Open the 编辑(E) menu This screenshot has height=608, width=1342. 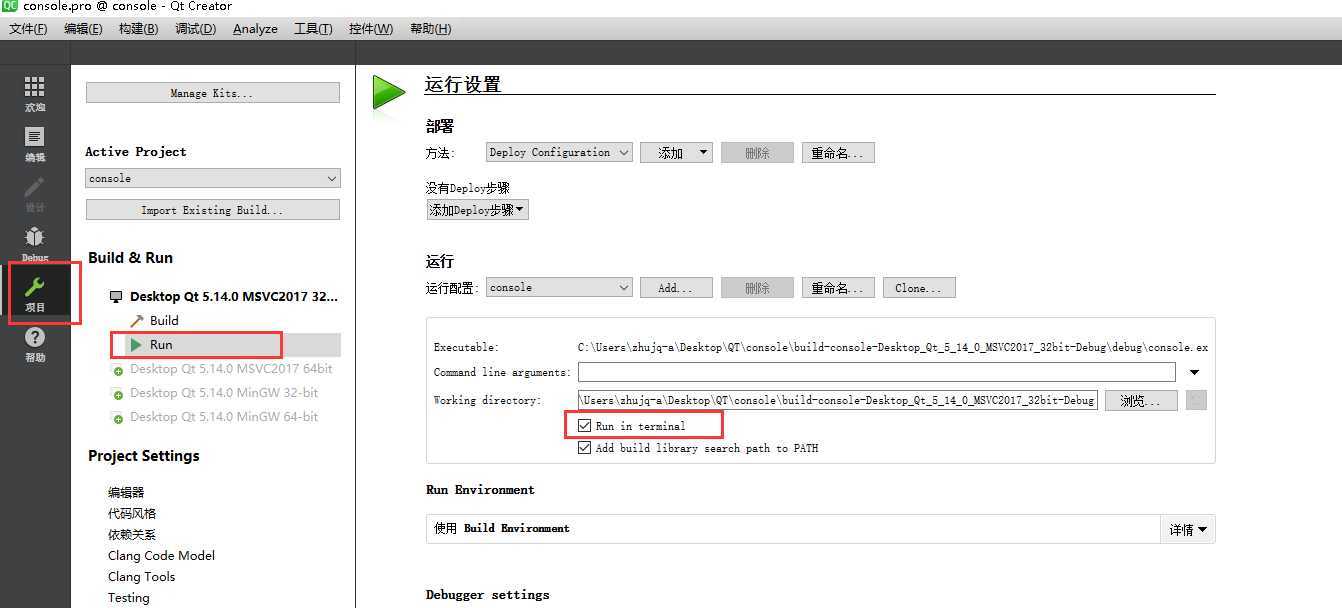pos(83,28)
